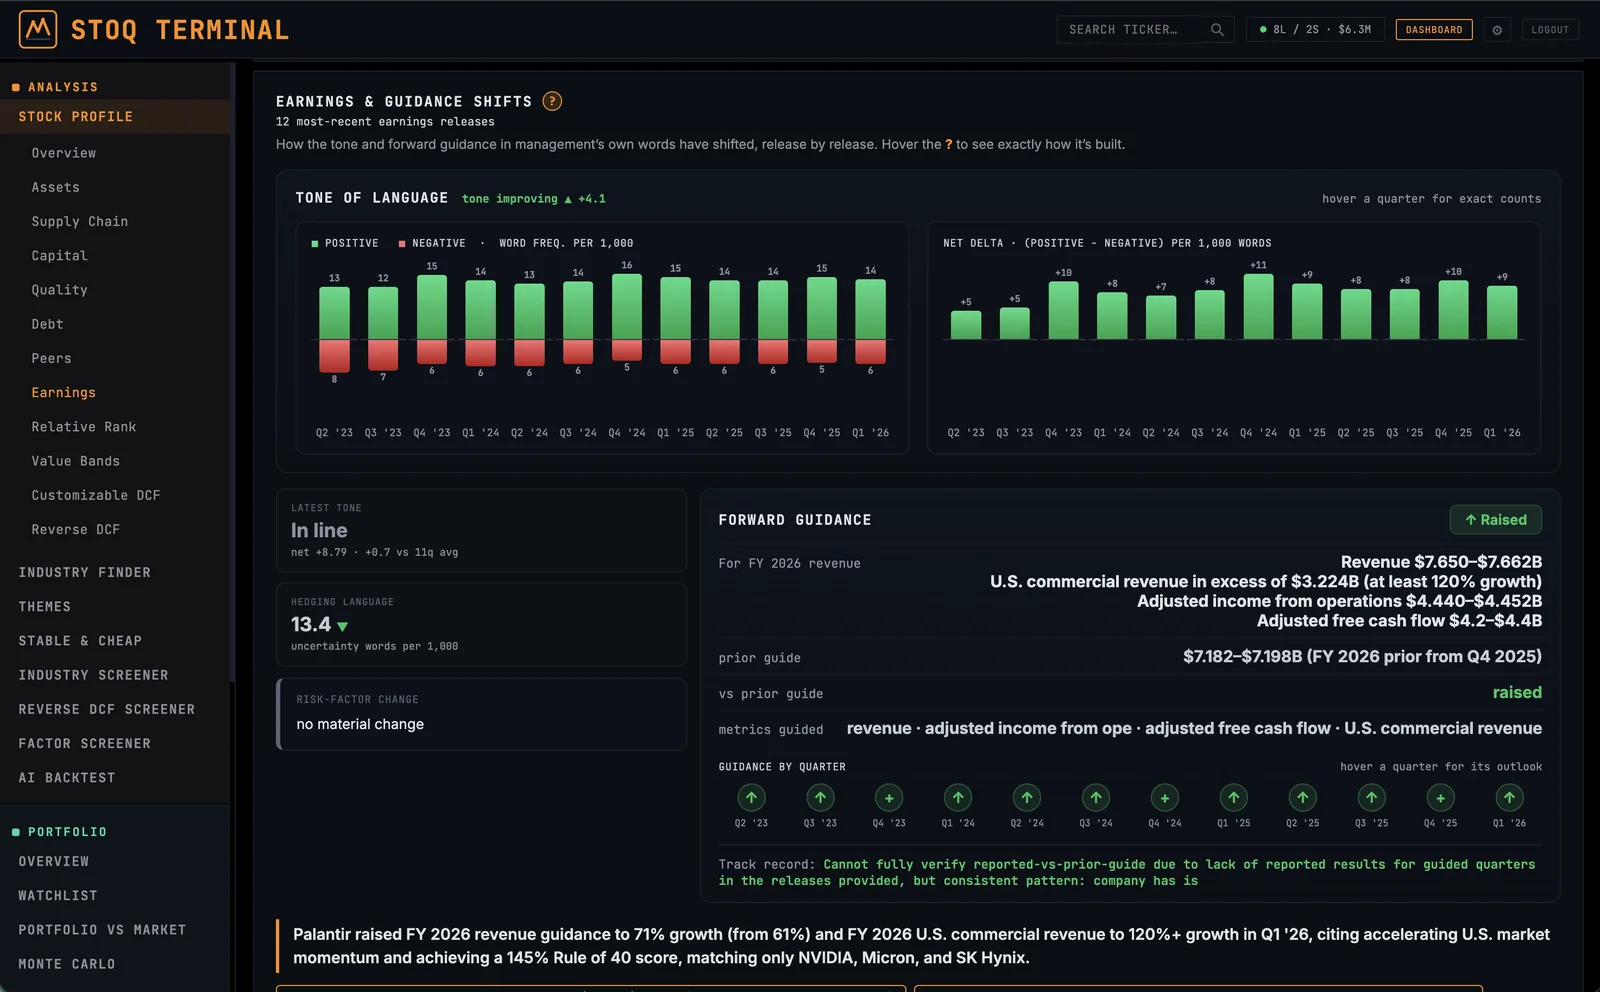
Task: Open the 8L / 2S positions summary
Action: coord(1315,30)
